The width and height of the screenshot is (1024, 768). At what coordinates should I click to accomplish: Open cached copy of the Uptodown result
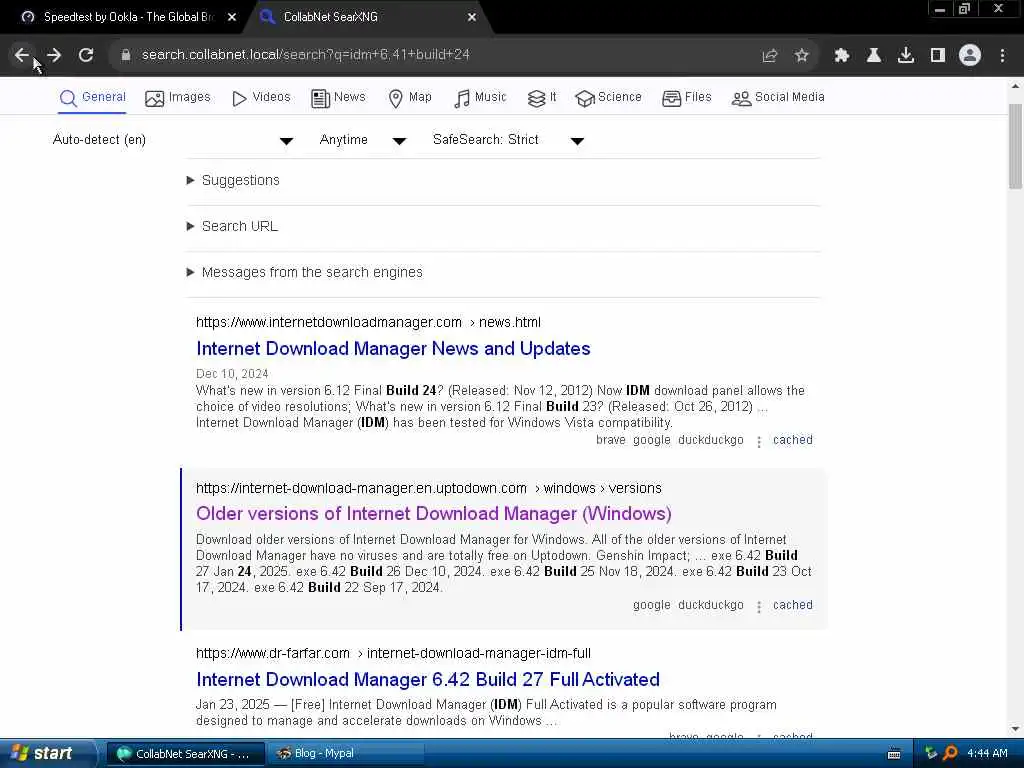793,605
